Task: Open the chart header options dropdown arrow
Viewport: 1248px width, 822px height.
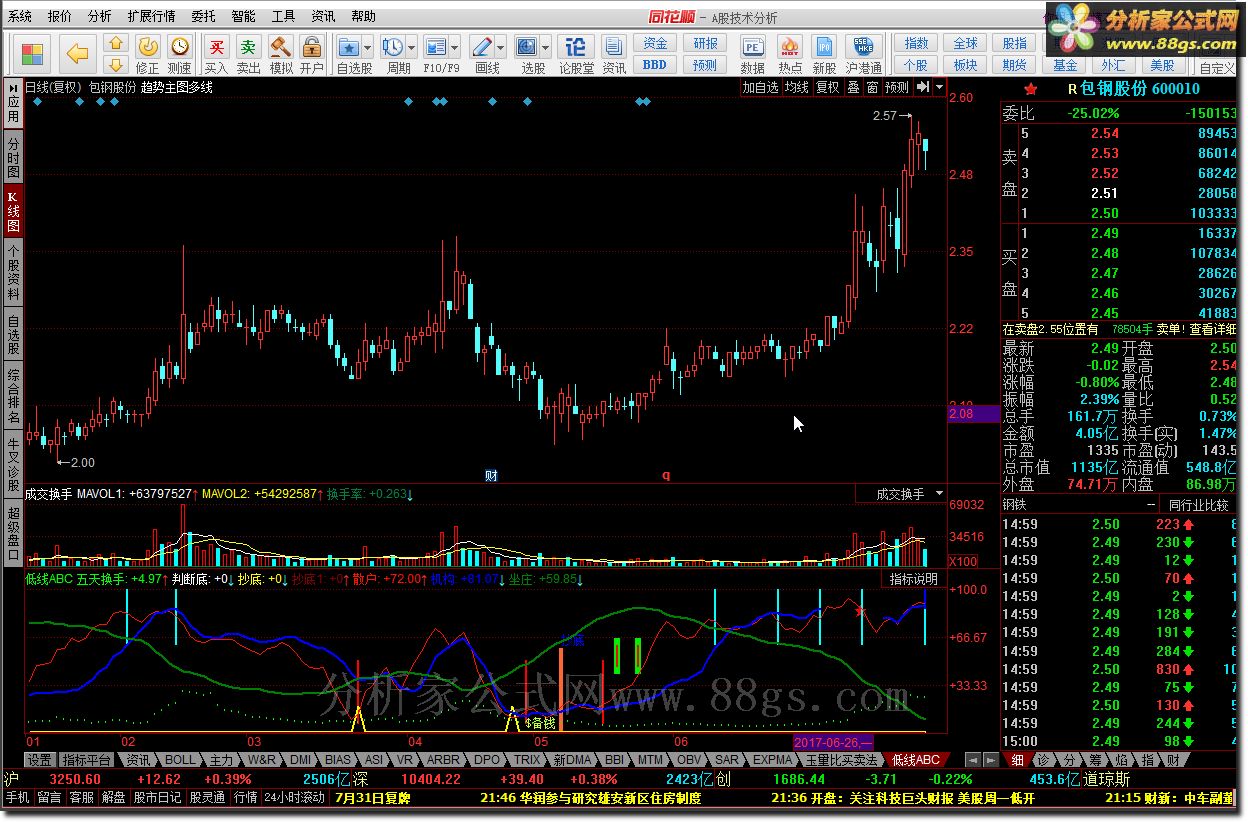Action: click(941, 87)
